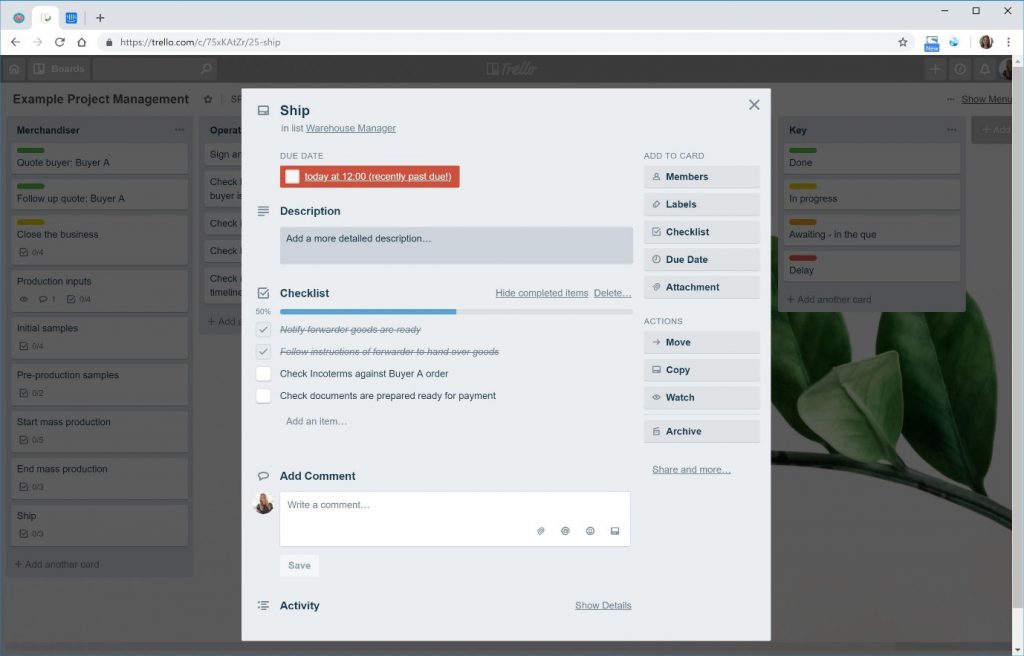Close the Ship card dialog
The width and height of the screenshot is (1024, 656).
tap(754, 105)
